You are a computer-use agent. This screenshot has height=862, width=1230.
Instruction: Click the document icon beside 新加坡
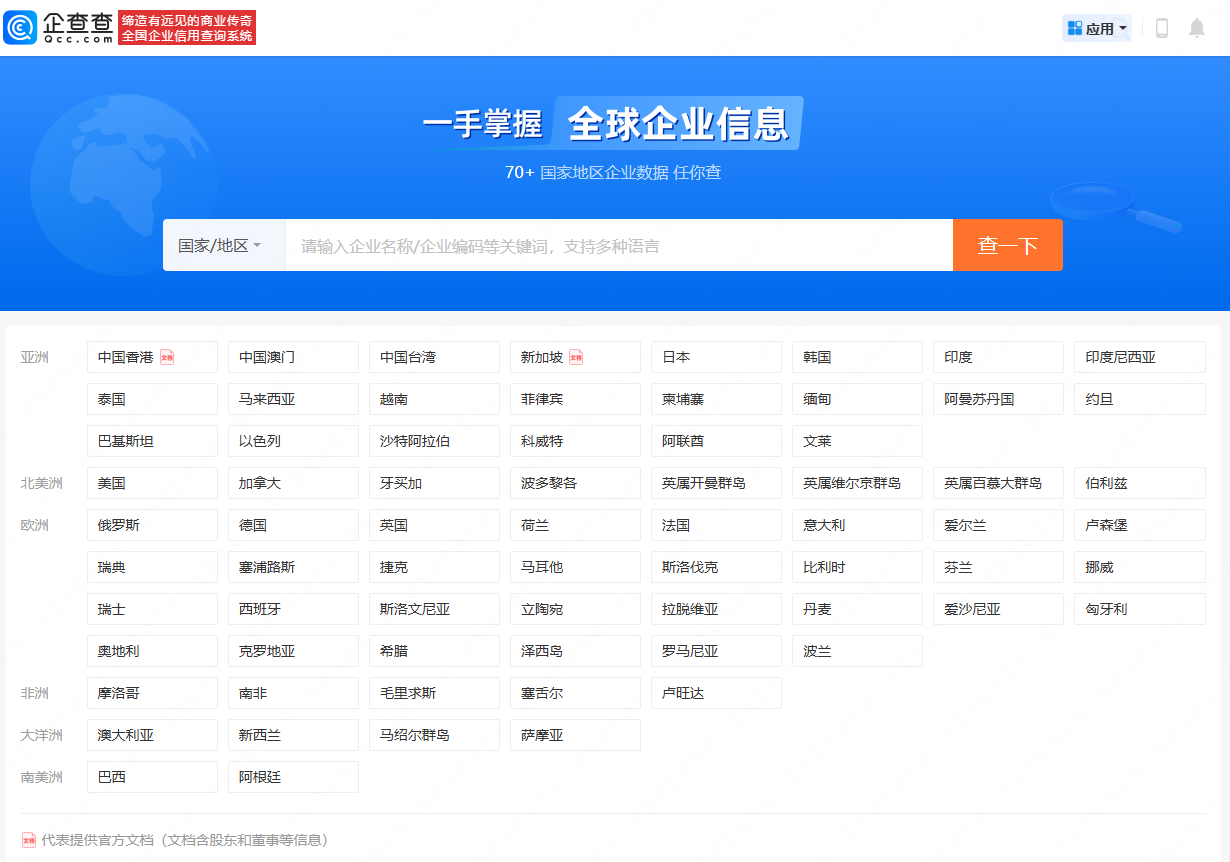[x=576, y=357]
